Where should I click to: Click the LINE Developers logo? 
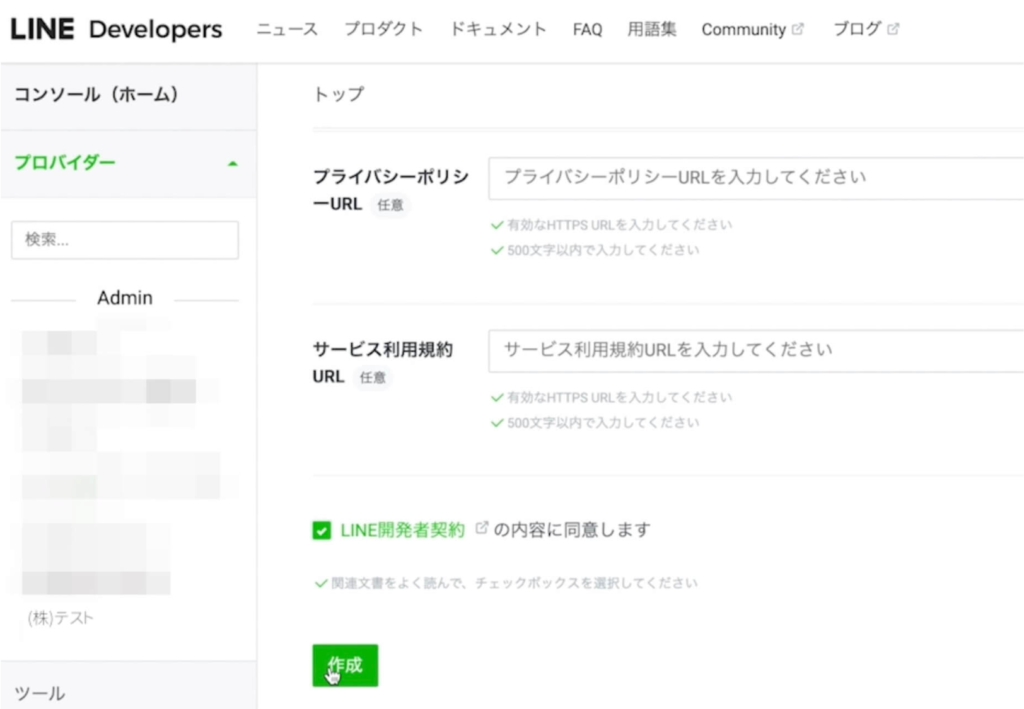116,30
